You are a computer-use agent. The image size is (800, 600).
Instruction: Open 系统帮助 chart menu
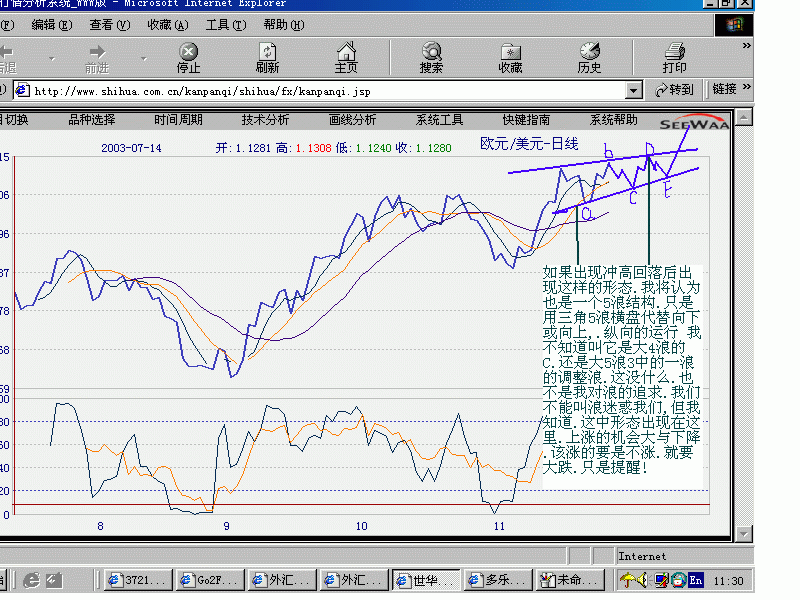[x=614, y=120]
